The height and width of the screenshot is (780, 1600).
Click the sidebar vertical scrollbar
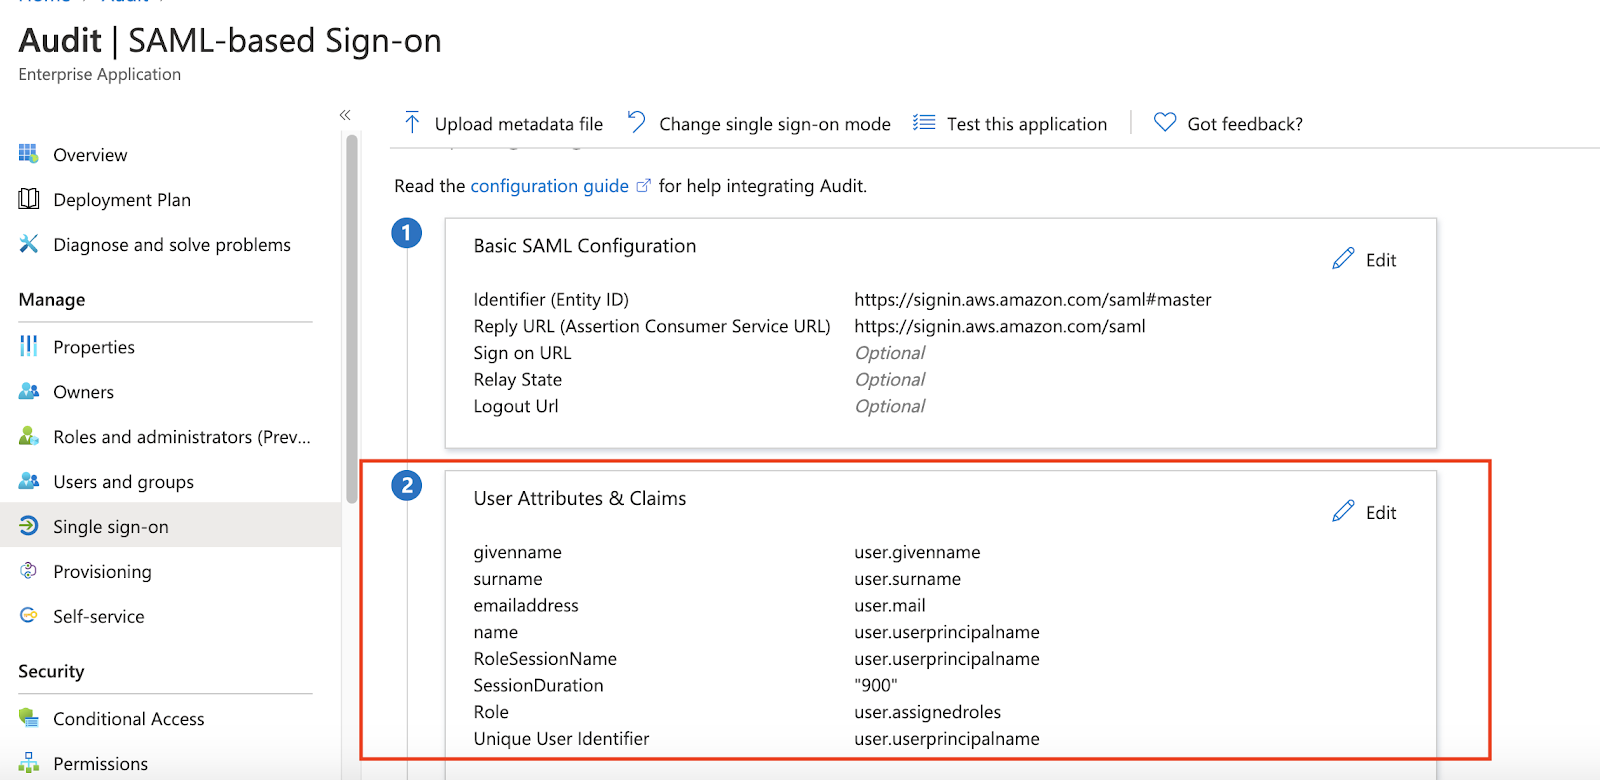[351, 320]
